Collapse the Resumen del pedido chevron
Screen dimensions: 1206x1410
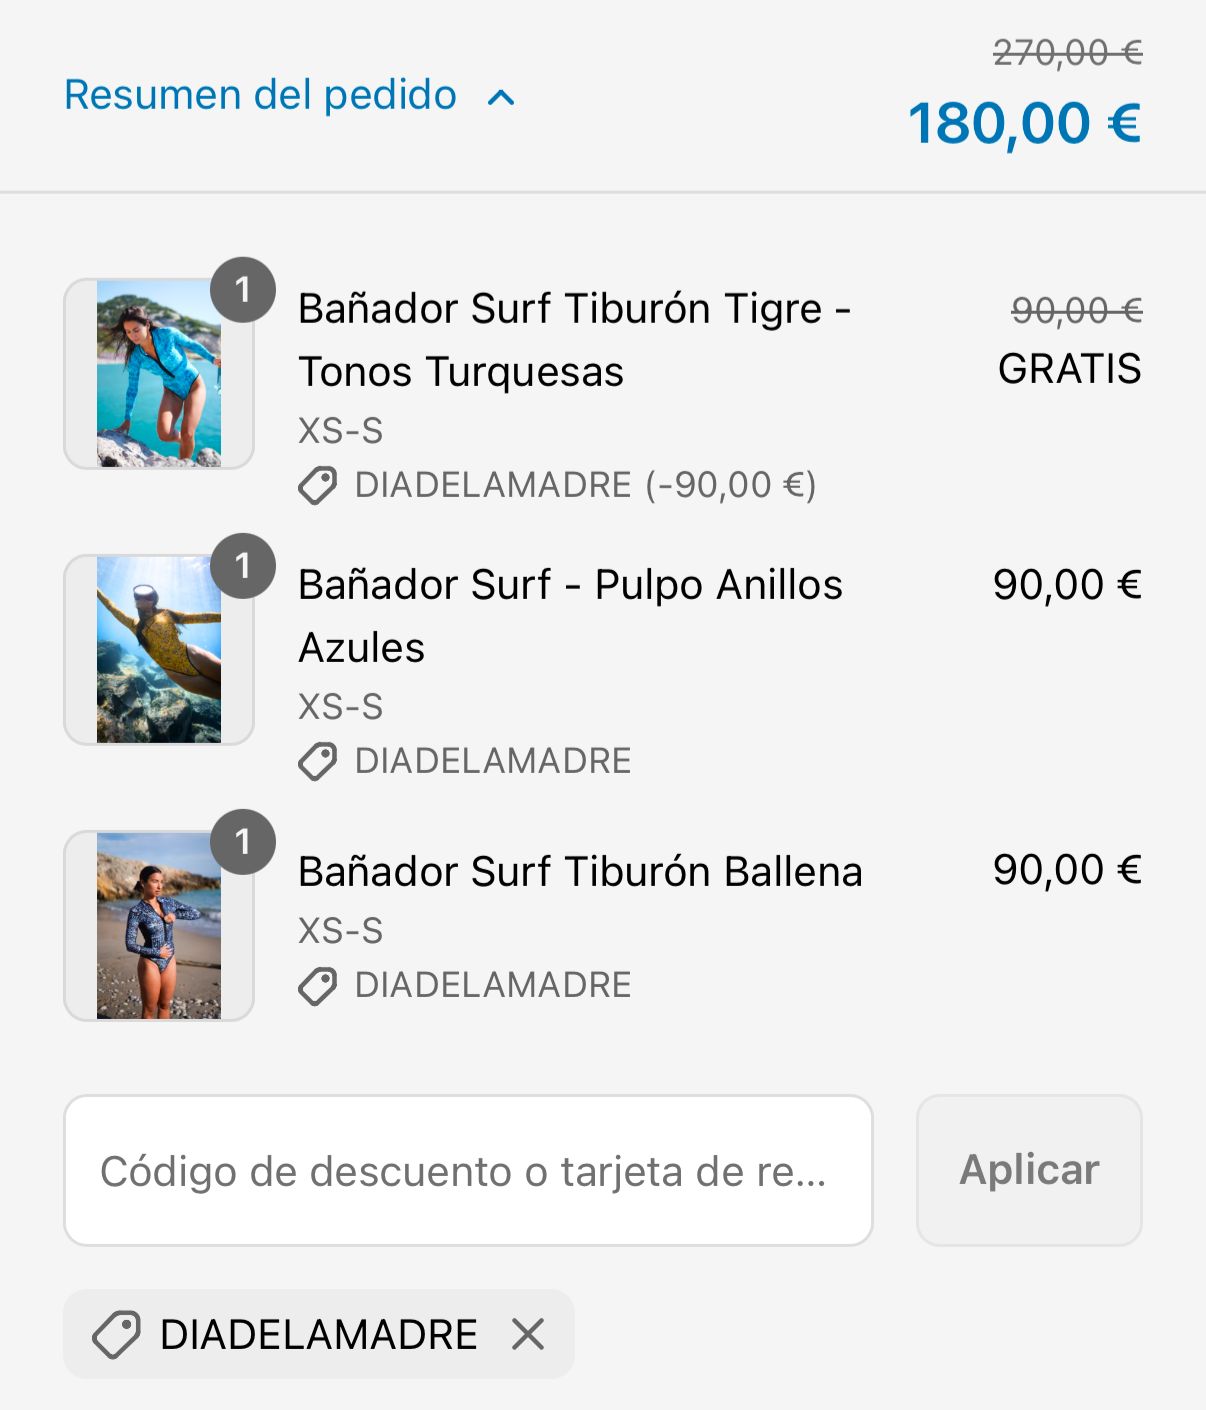(x=501, y=98)
